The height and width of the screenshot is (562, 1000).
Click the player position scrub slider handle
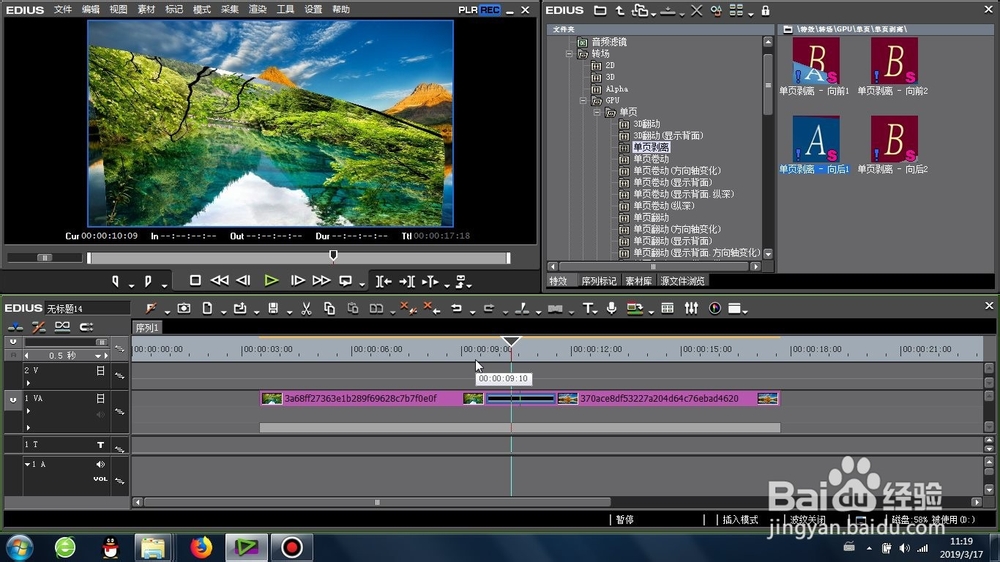333,256
